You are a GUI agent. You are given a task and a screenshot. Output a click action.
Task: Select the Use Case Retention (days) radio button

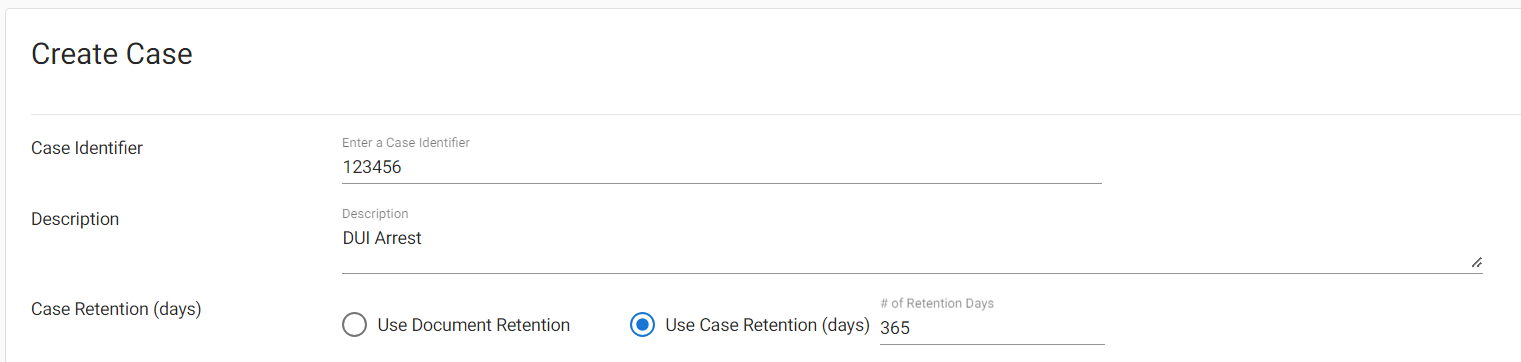tap(643, 325)
